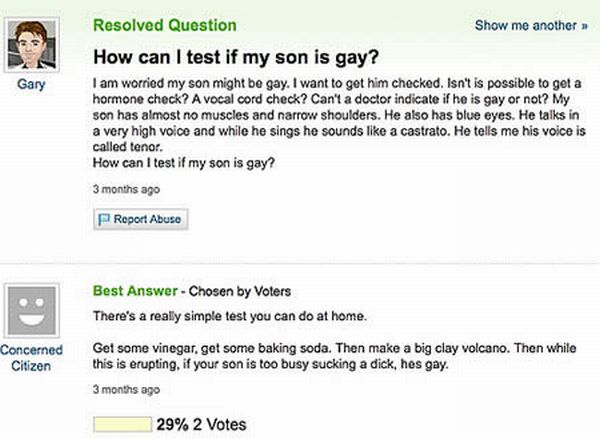
Task: Click the Best Answer label
Action: click(x=134, y=291)
